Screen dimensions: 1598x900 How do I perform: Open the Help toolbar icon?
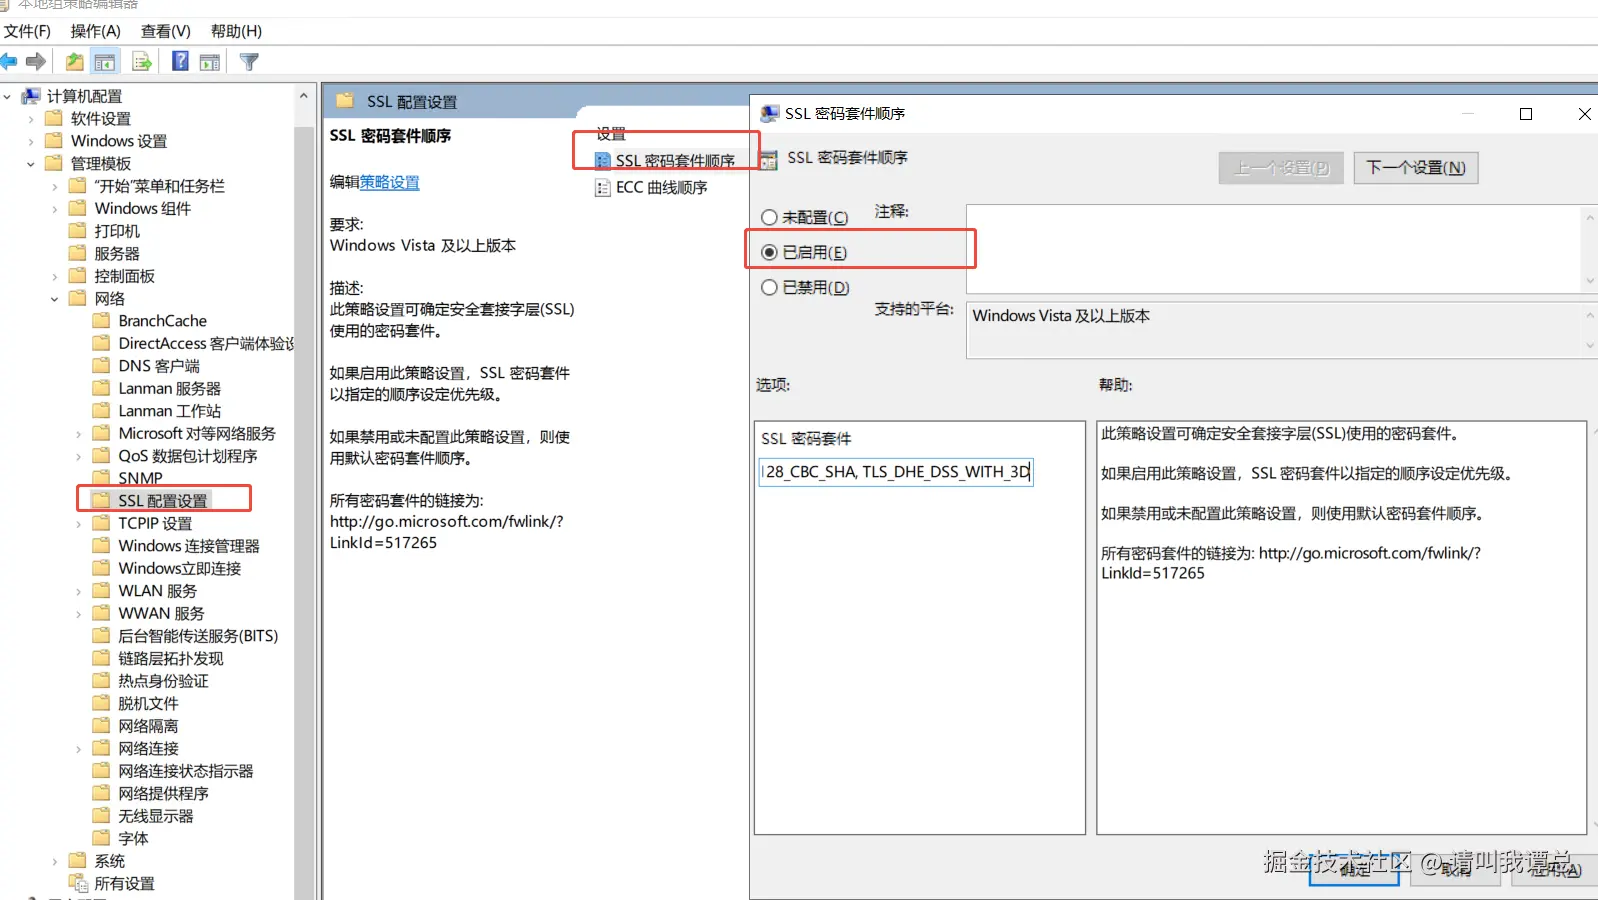coord(180,62)
